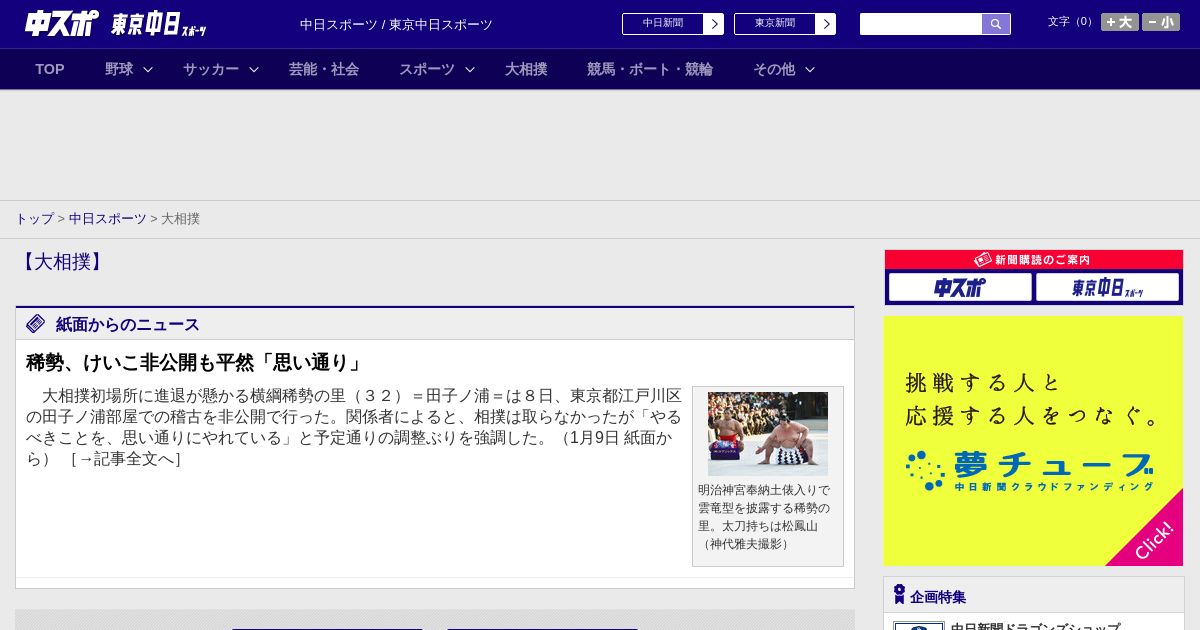The height and width of the screenshot is (630, 1200).
Task: Expand the スポーツ dropdown chevron
Action: 470,69
